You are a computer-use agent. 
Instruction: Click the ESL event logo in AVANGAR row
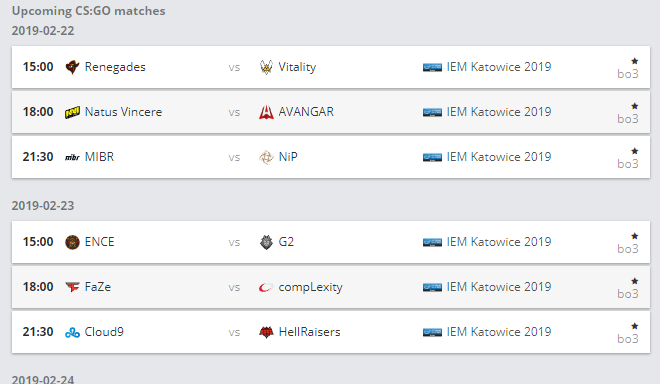pos(432,112)
